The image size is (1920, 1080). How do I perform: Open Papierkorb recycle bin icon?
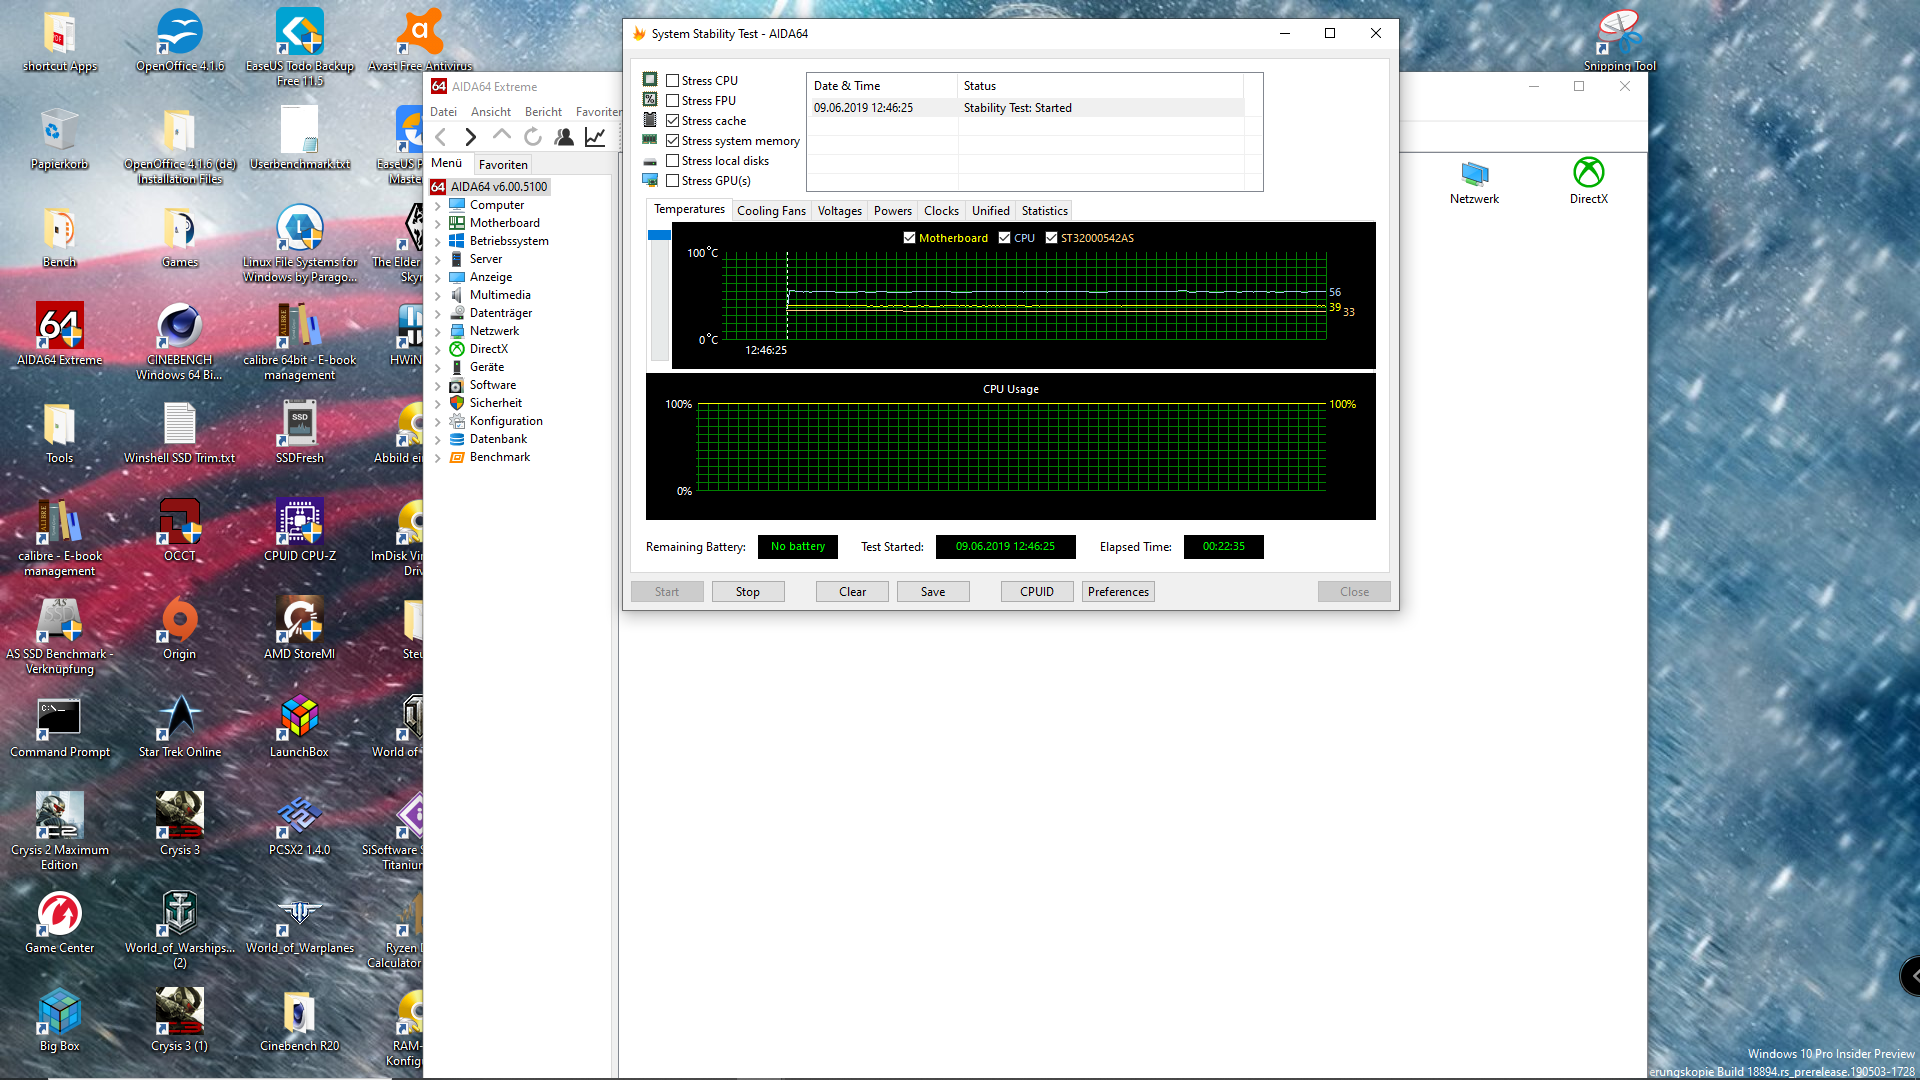click(x=60, y=138)
